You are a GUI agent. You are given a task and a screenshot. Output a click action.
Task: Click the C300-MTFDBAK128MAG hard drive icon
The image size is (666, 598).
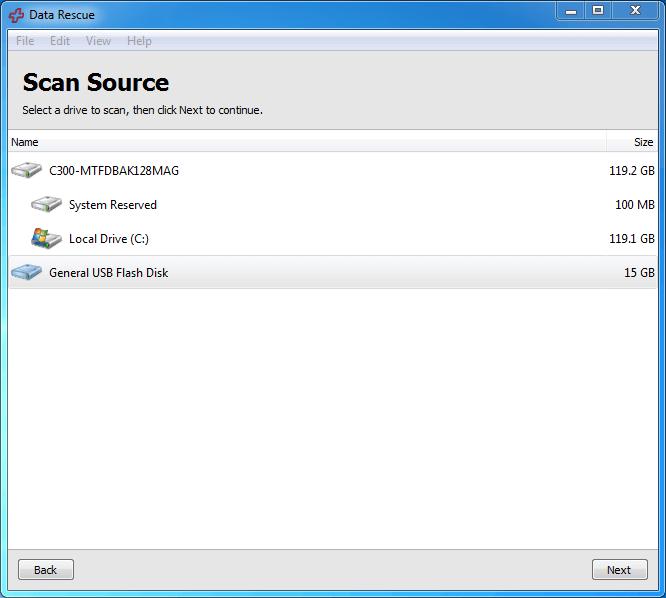point(26,170)
